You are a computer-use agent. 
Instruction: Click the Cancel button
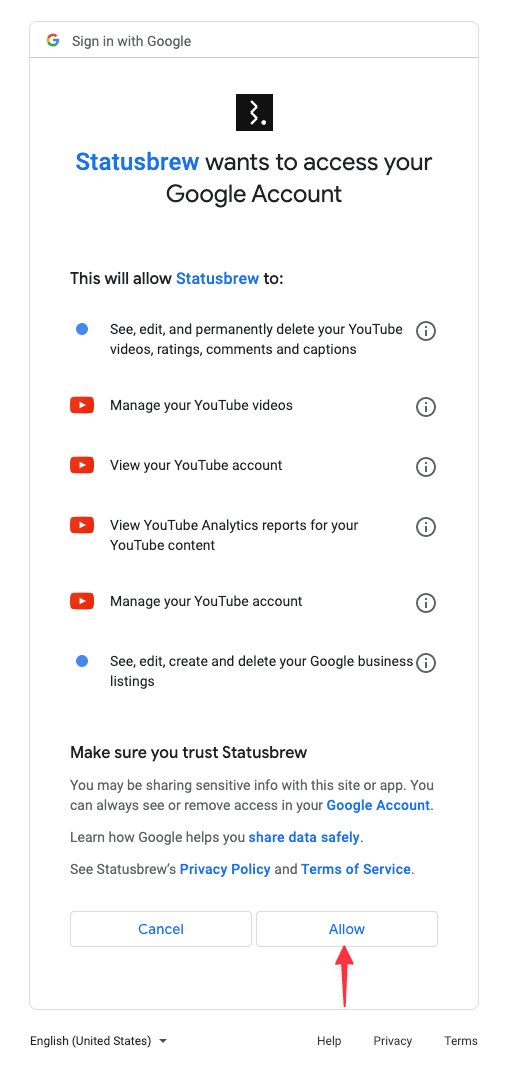(x=161, y=928)
